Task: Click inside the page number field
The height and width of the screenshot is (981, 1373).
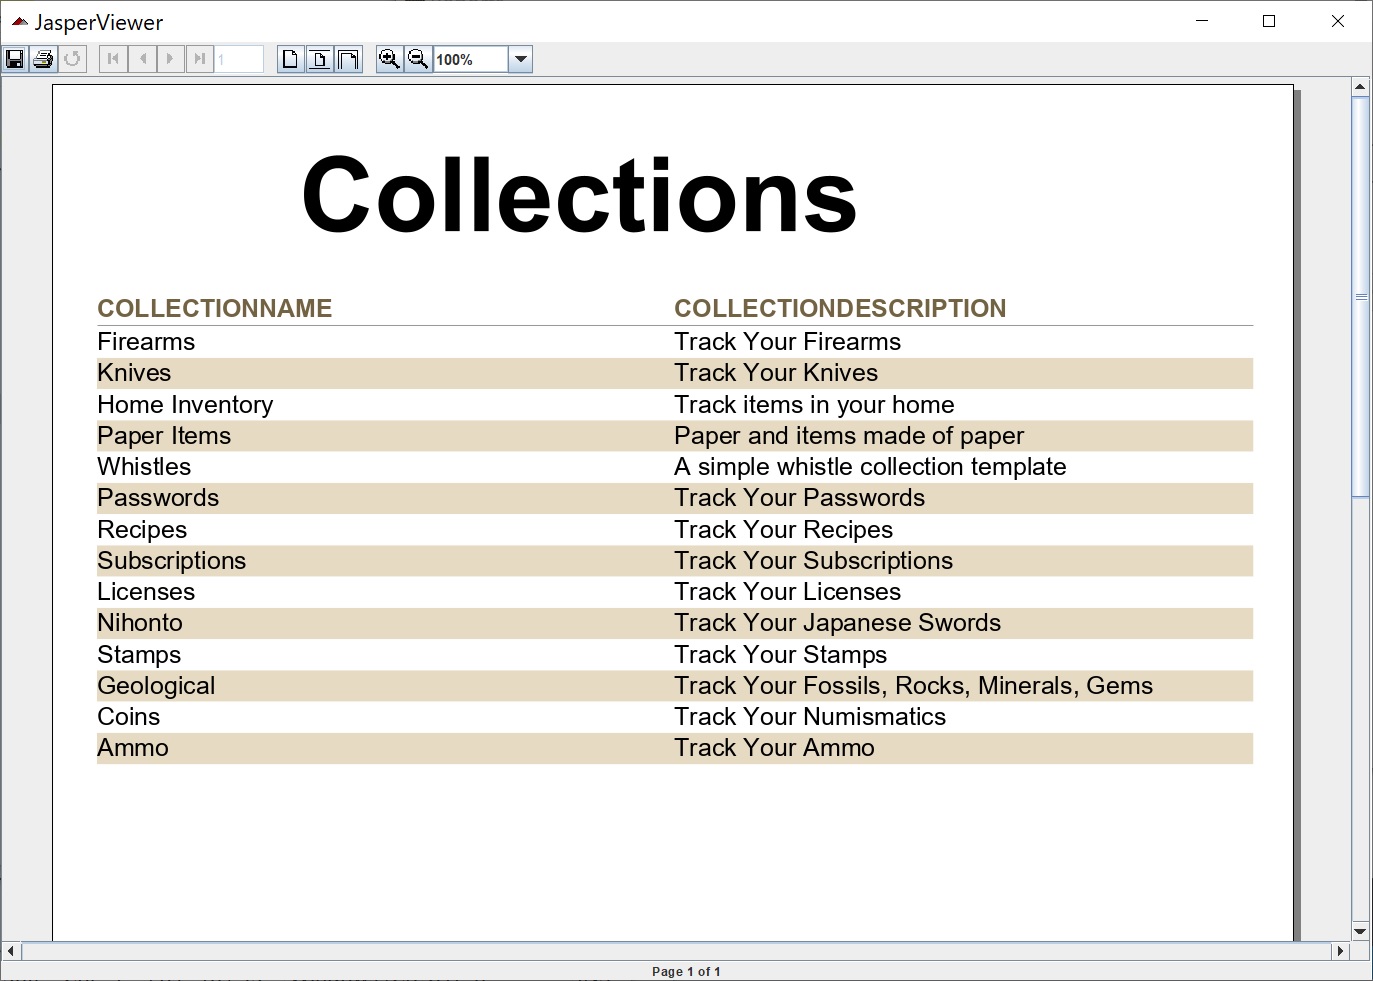Action: pos(240,59)
